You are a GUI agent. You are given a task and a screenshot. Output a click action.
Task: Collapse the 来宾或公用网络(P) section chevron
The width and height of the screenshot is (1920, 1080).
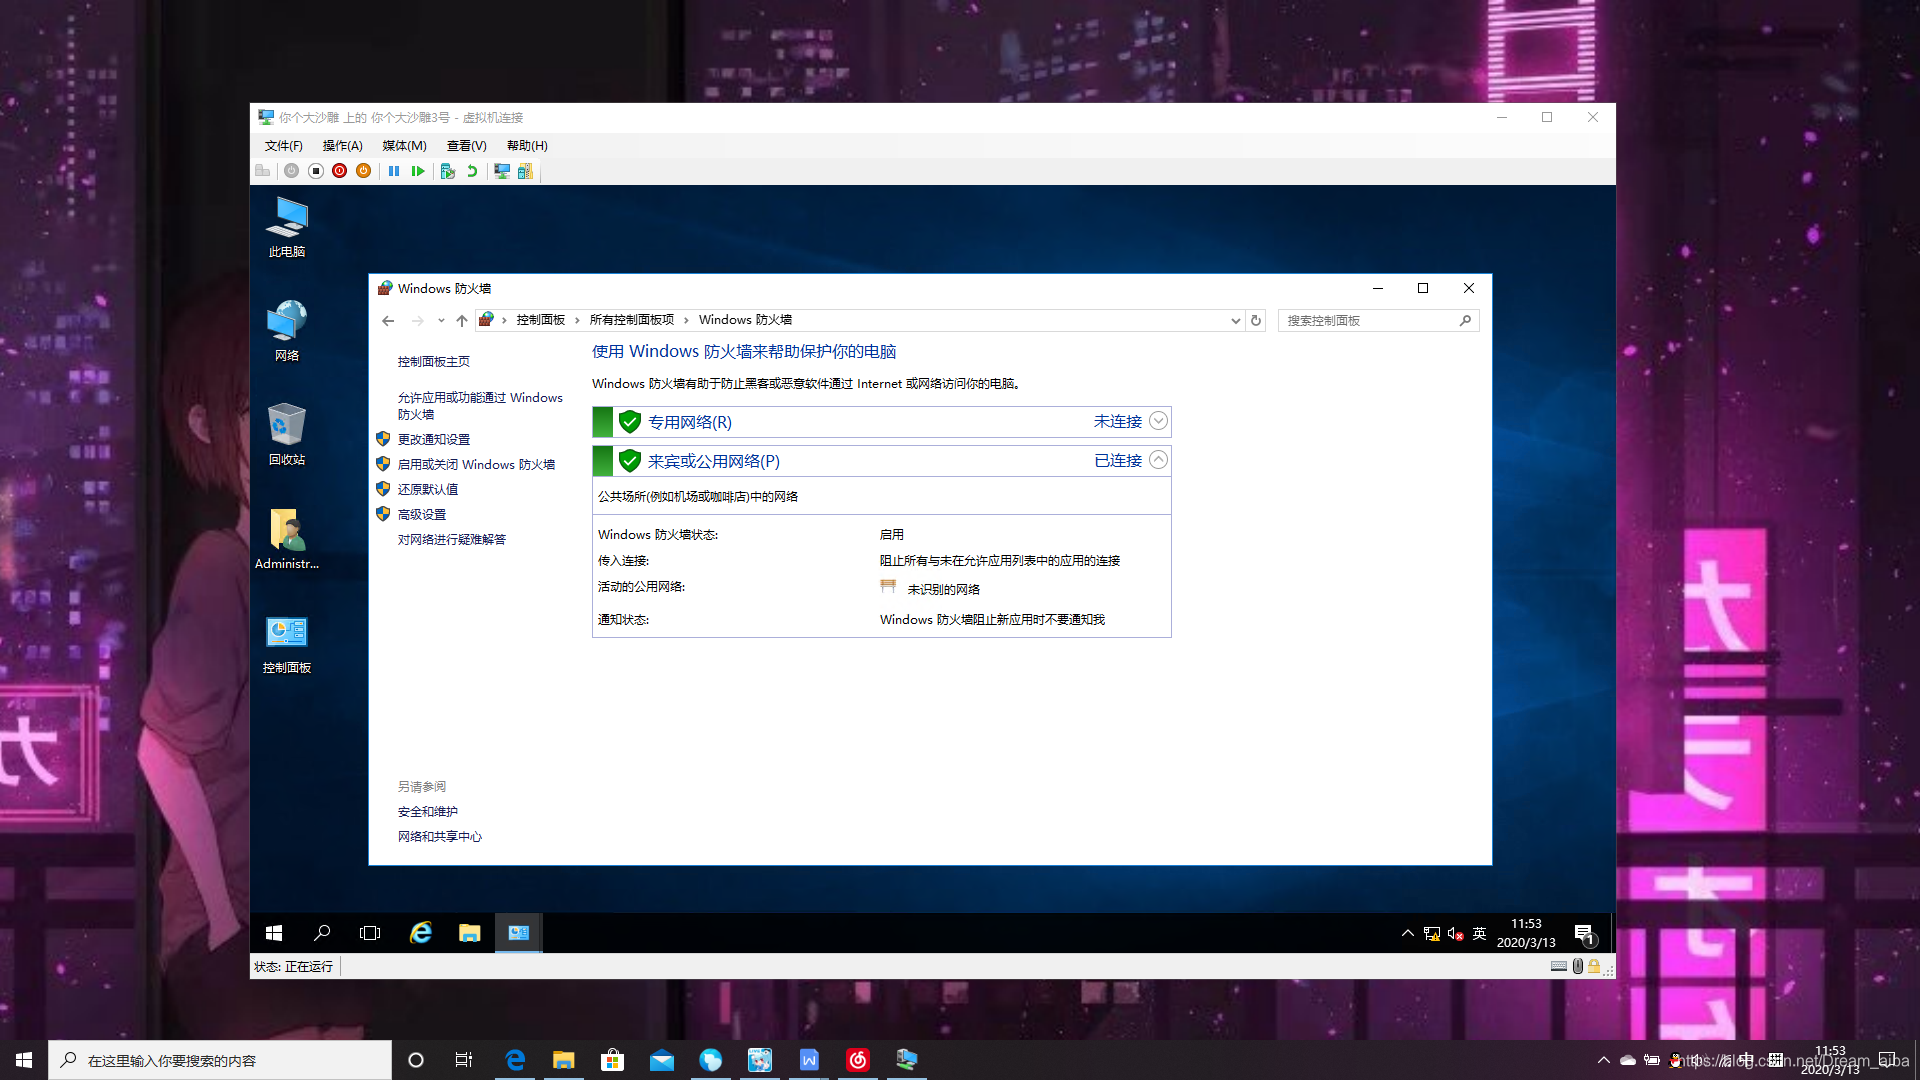pos(1158,460)
